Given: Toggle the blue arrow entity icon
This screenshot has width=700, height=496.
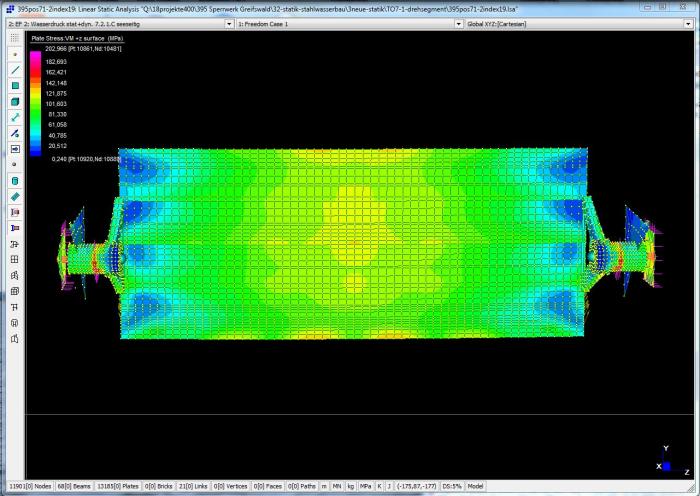Looking at the screenshot, I should coord(15,149).
